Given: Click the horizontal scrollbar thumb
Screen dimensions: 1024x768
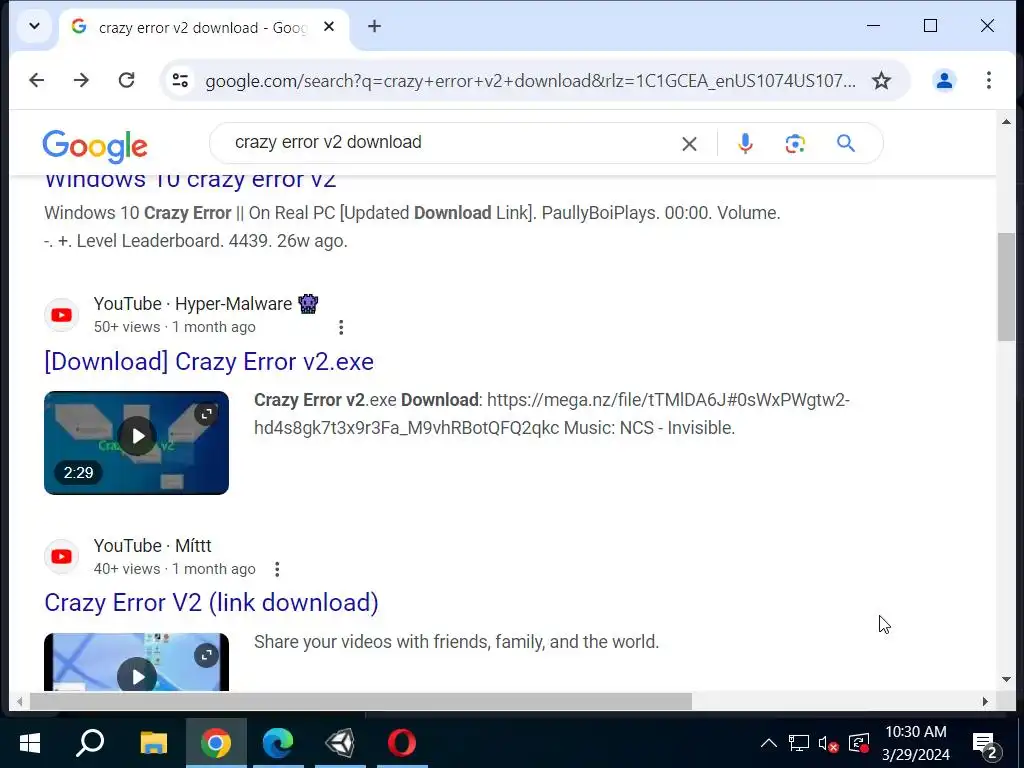Looking at the screenshot, I should 360,701.
